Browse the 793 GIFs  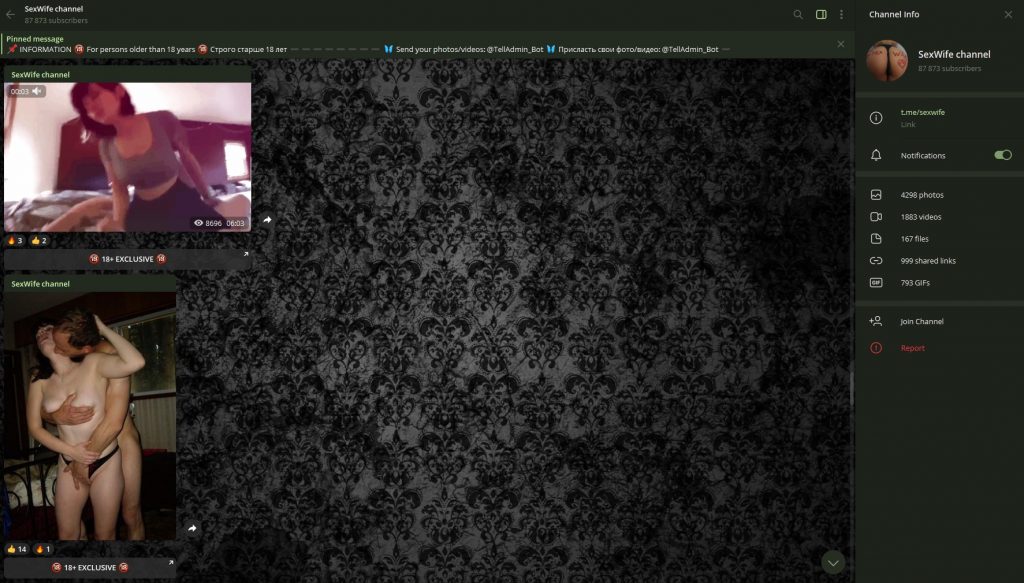pyautogui.click(x=917, y=283)
